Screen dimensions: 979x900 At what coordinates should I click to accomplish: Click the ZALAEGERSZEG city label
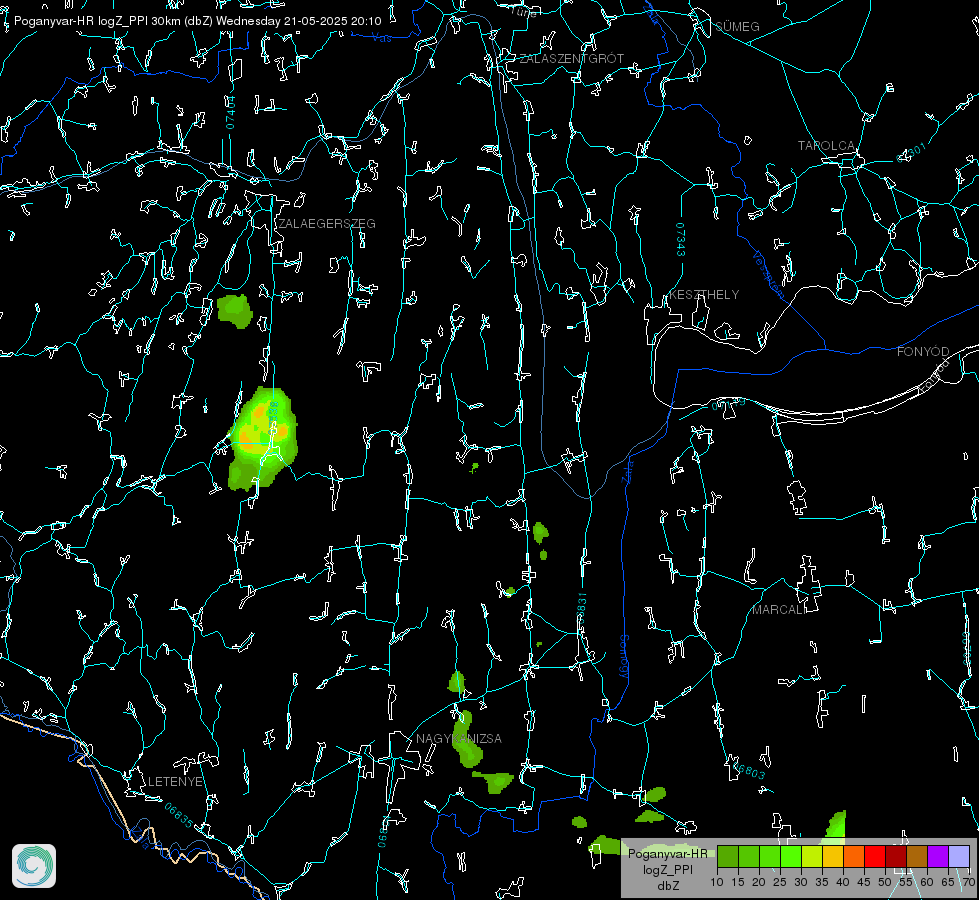click(327, 224)
